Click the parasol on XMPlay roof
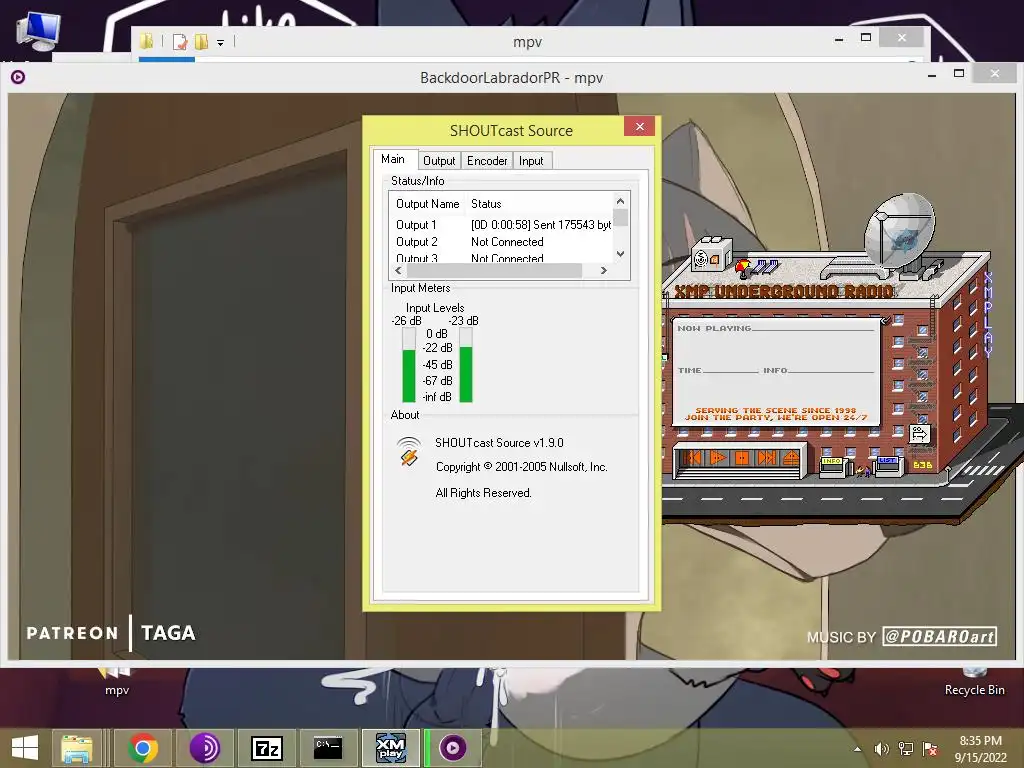 point(743,268)
